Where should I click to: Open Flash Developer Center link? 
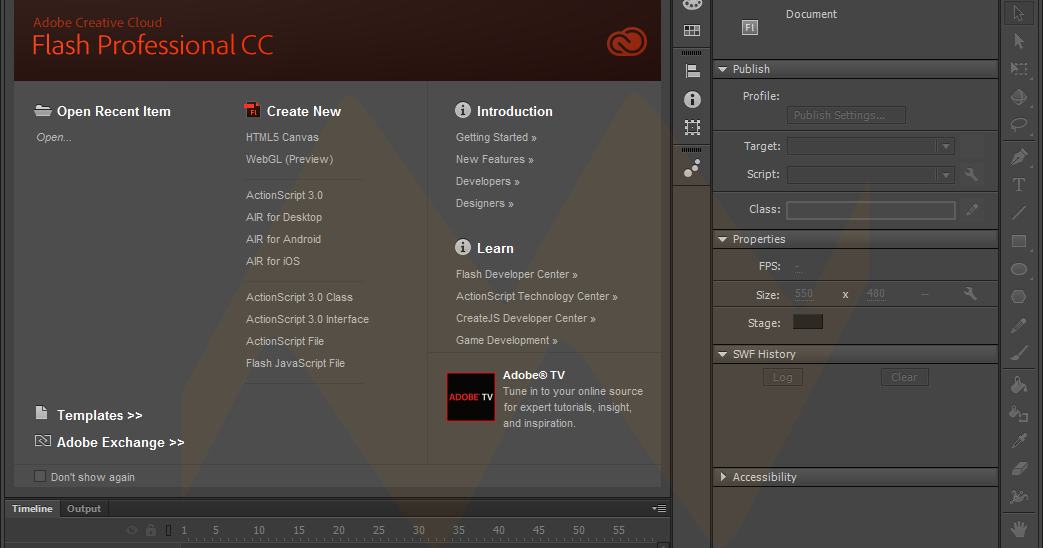(x=517, y=274)
